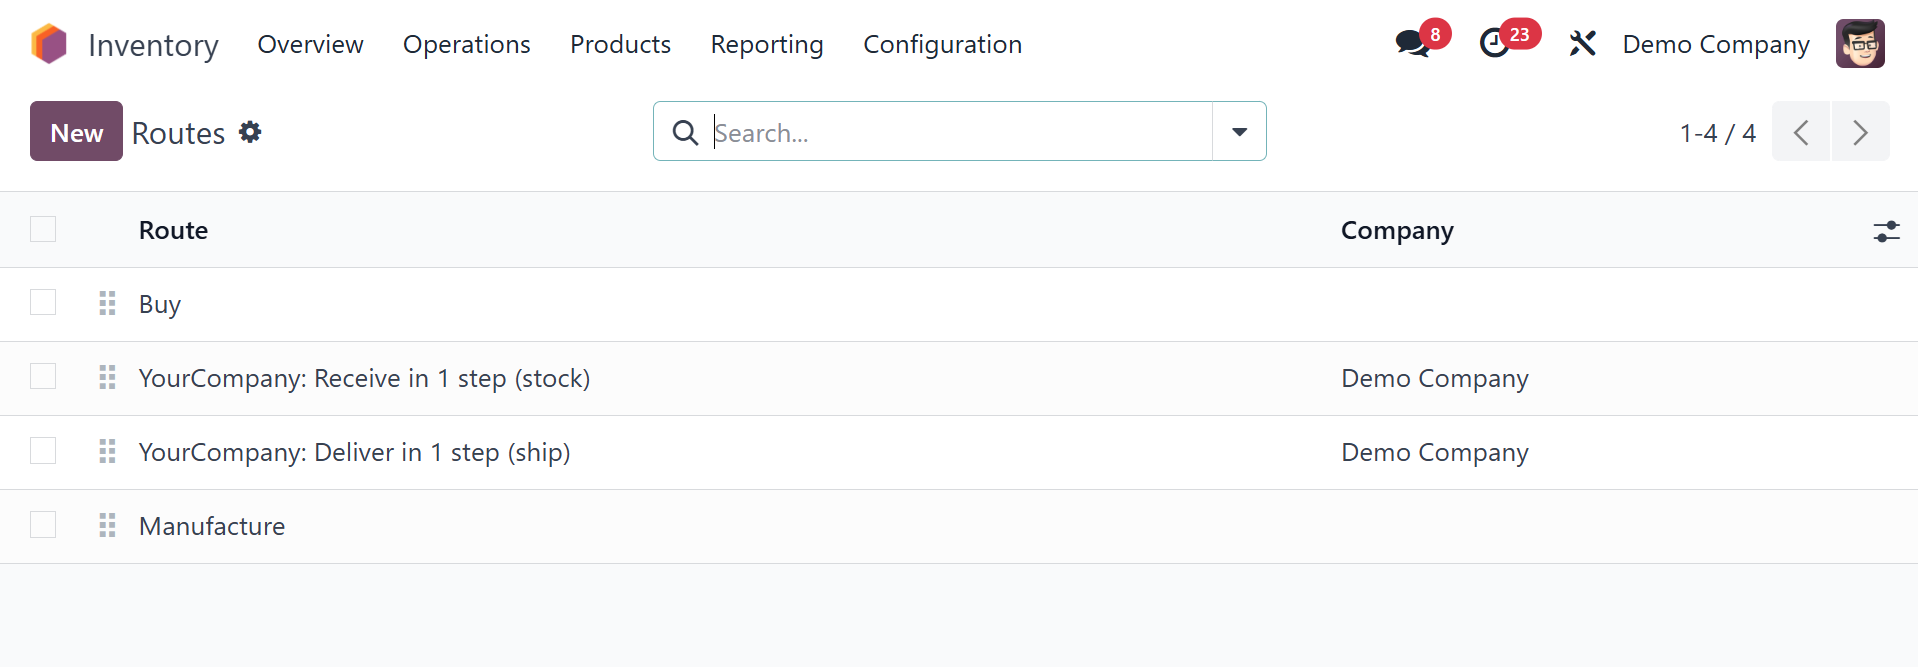Open the Operations menu
The image size is (1918, 667).
point(466,45)
